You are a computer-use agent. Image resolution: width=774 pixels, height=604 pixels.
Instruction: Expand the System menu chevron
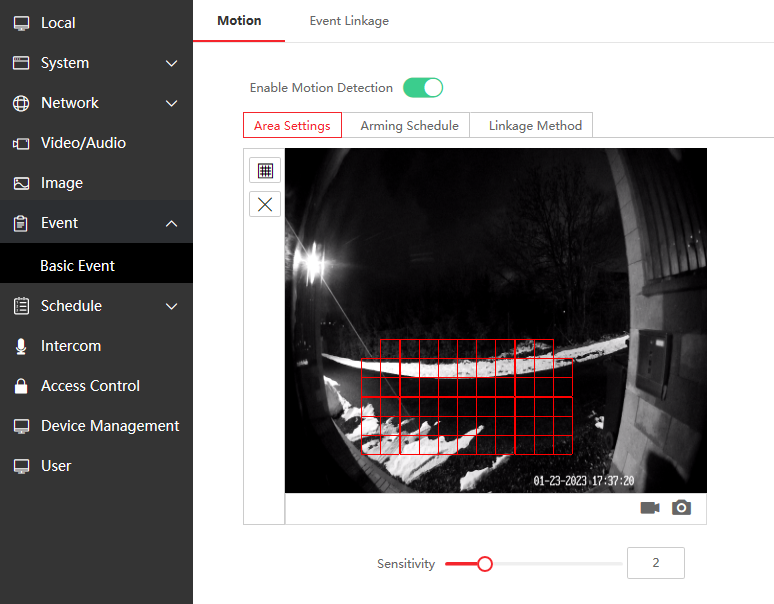[171, 63]
